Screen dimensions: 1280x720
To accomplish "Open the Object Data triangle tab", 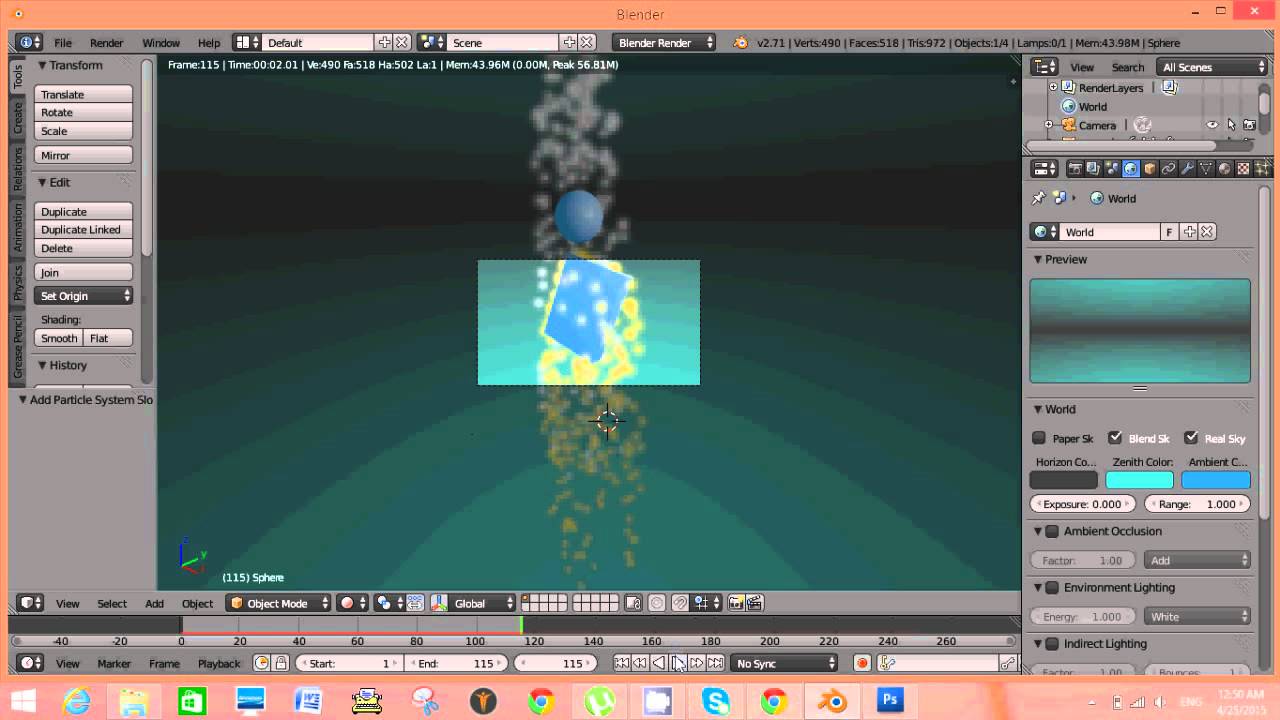I will point(1206,169).
